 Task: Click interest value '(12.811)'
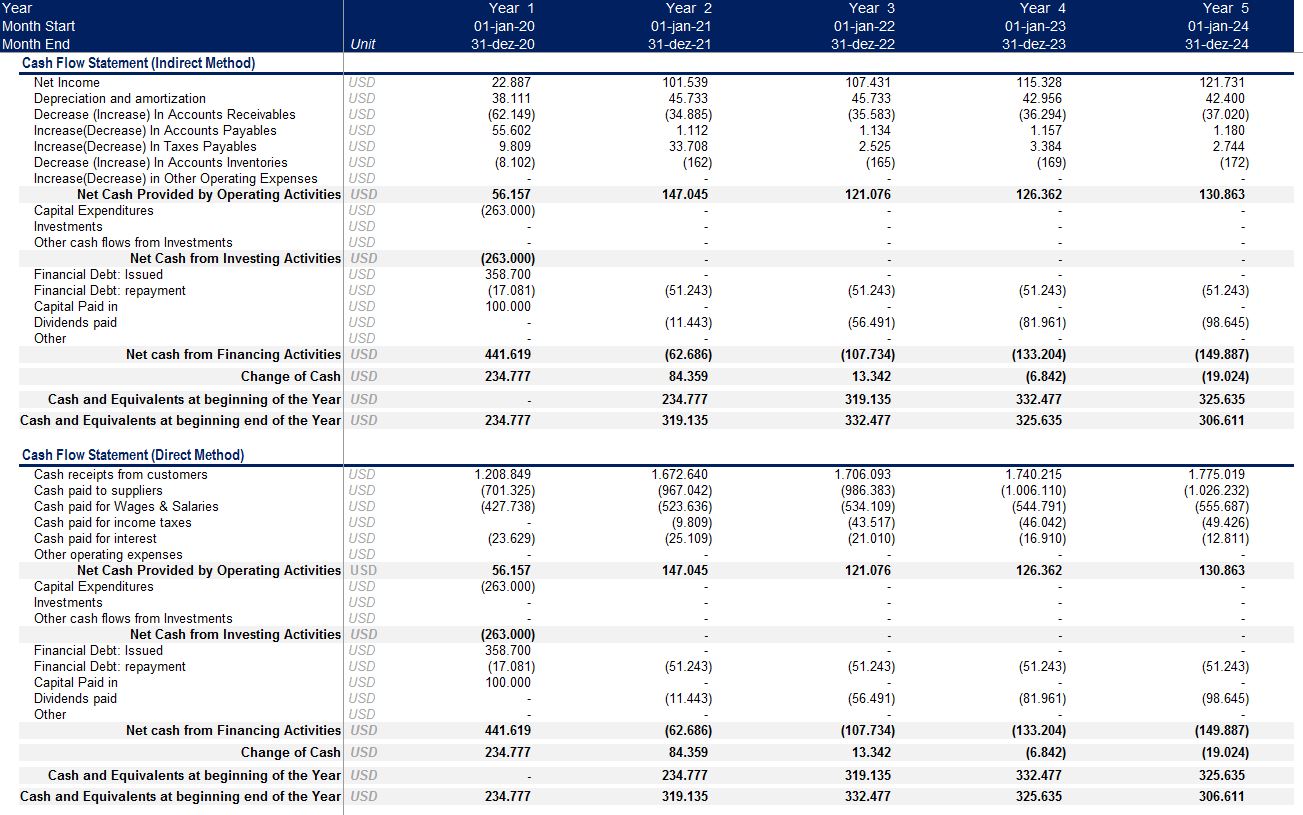1225,538
